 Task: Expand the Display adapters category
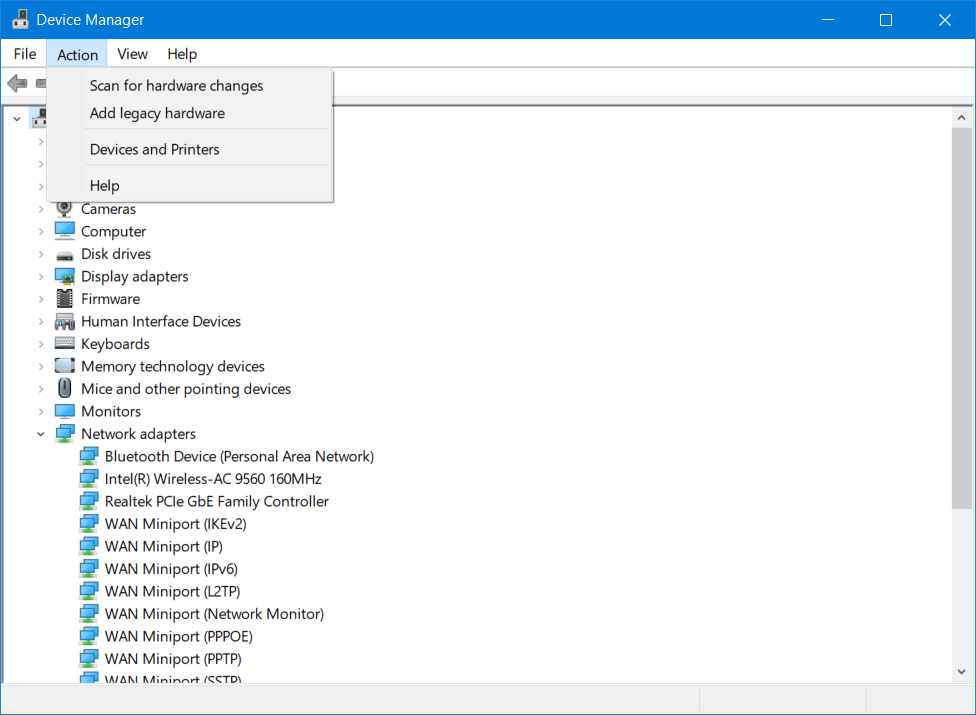point(40,276)
